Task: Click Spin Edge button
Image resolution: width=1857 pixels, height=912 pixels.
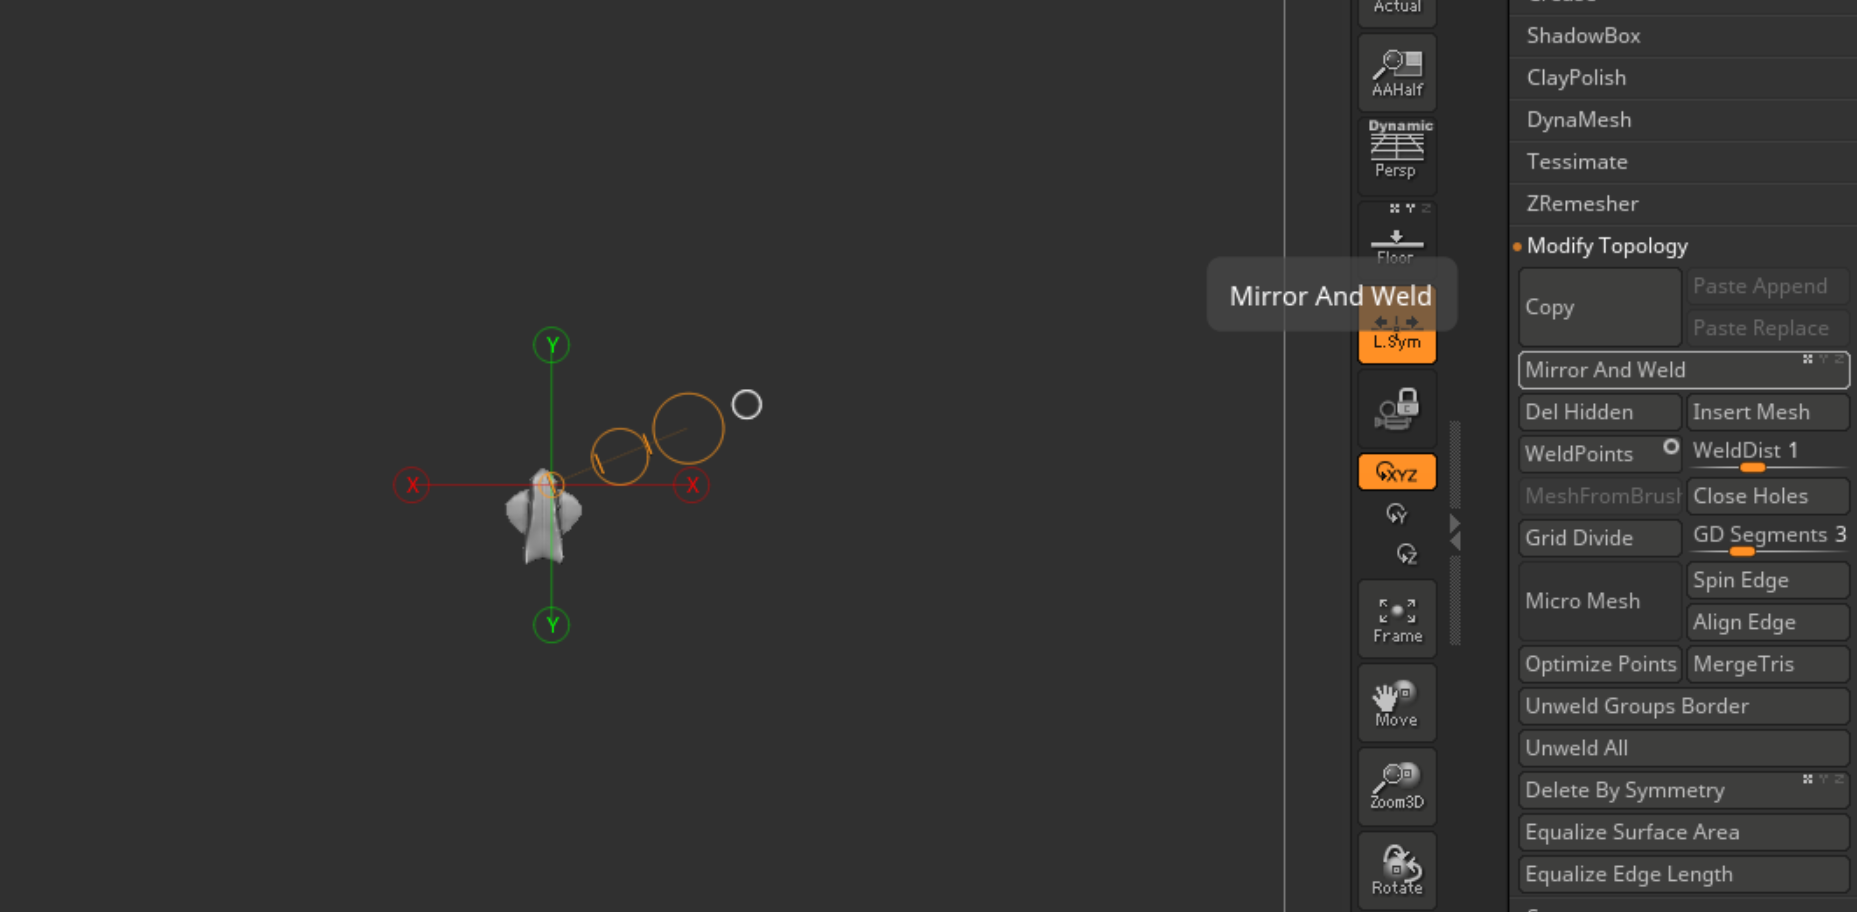Action: click(x=1767, y=580)
